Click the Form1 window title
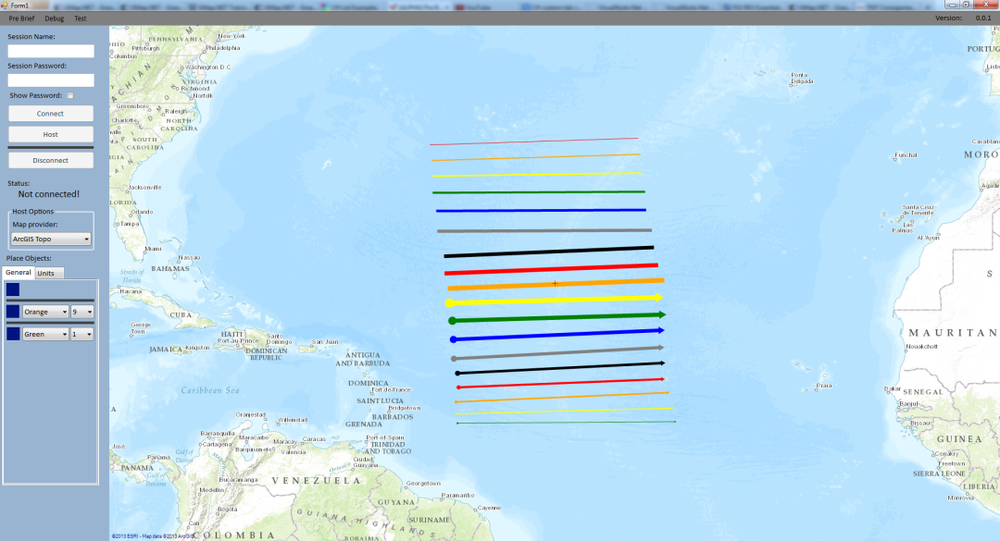1000x541 pixels. tap(20, 5)
